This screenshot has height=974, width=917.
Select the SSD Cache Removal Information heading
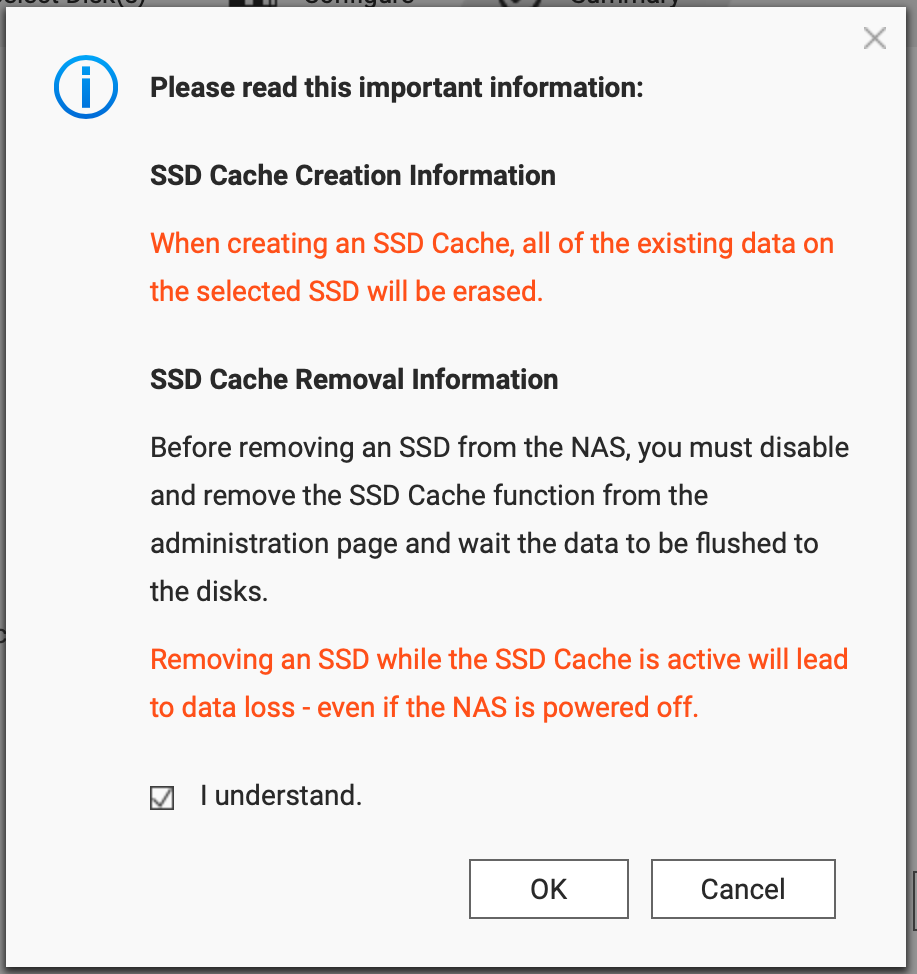(354, 380)
